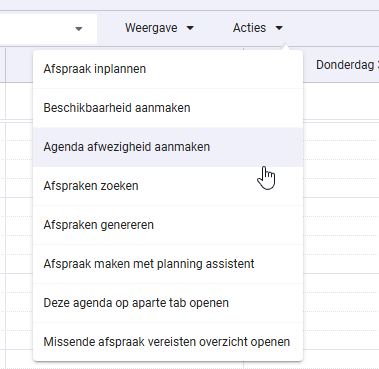Select Beschikbaarheid aanmaken
The width and height of the screenshot is (379, 369).
pos(168,108)
